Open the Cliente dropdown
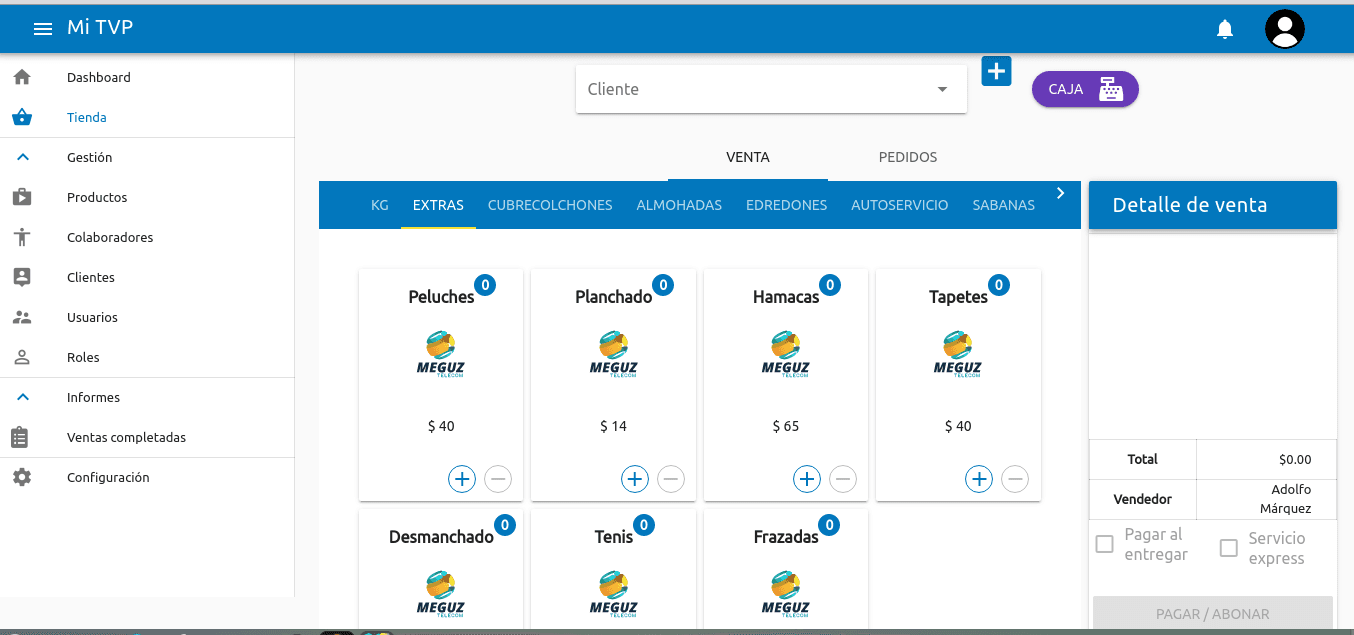This screenshot has width=1354, height=635. [771, 89]
